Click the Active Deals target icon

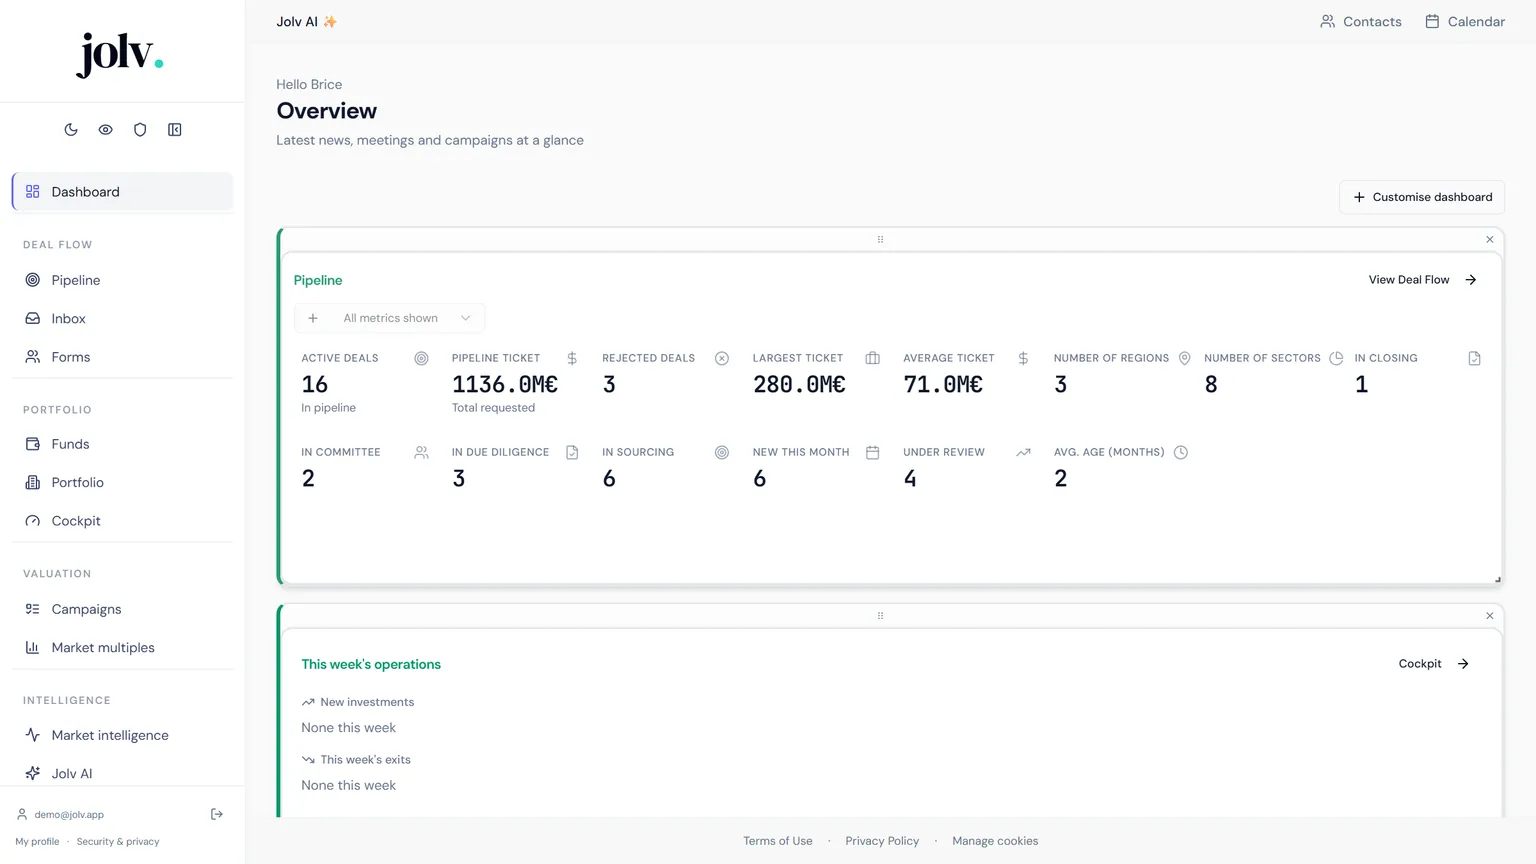pyautogui.click(x=421, y=358)
